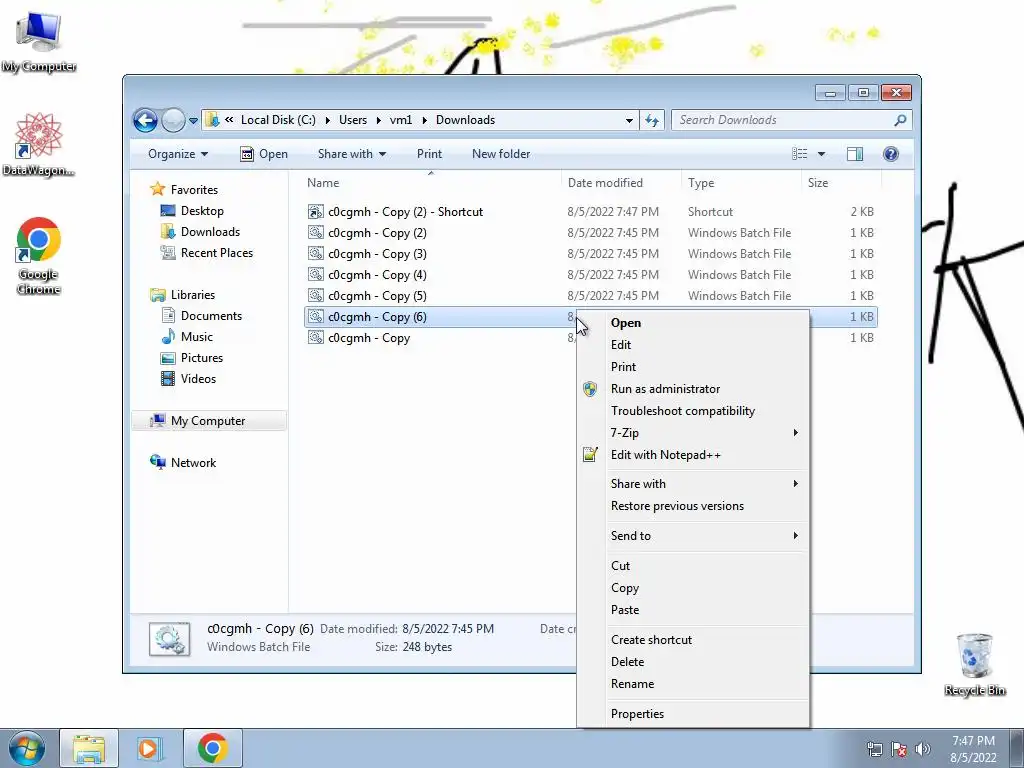Open Windows Explorer from the taskbar
The width and height of the screenshot is (1024, 768).
tap(89, 748)
